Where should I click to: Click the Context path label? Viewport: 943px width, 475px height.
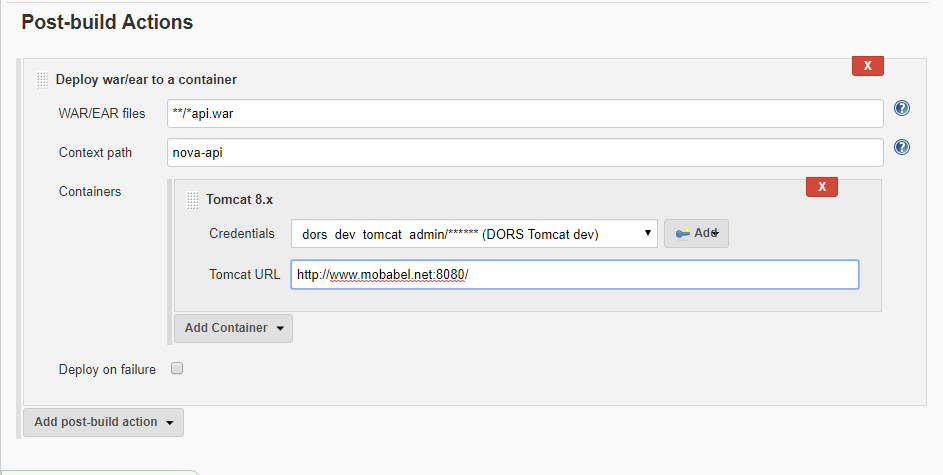(95, 153)
